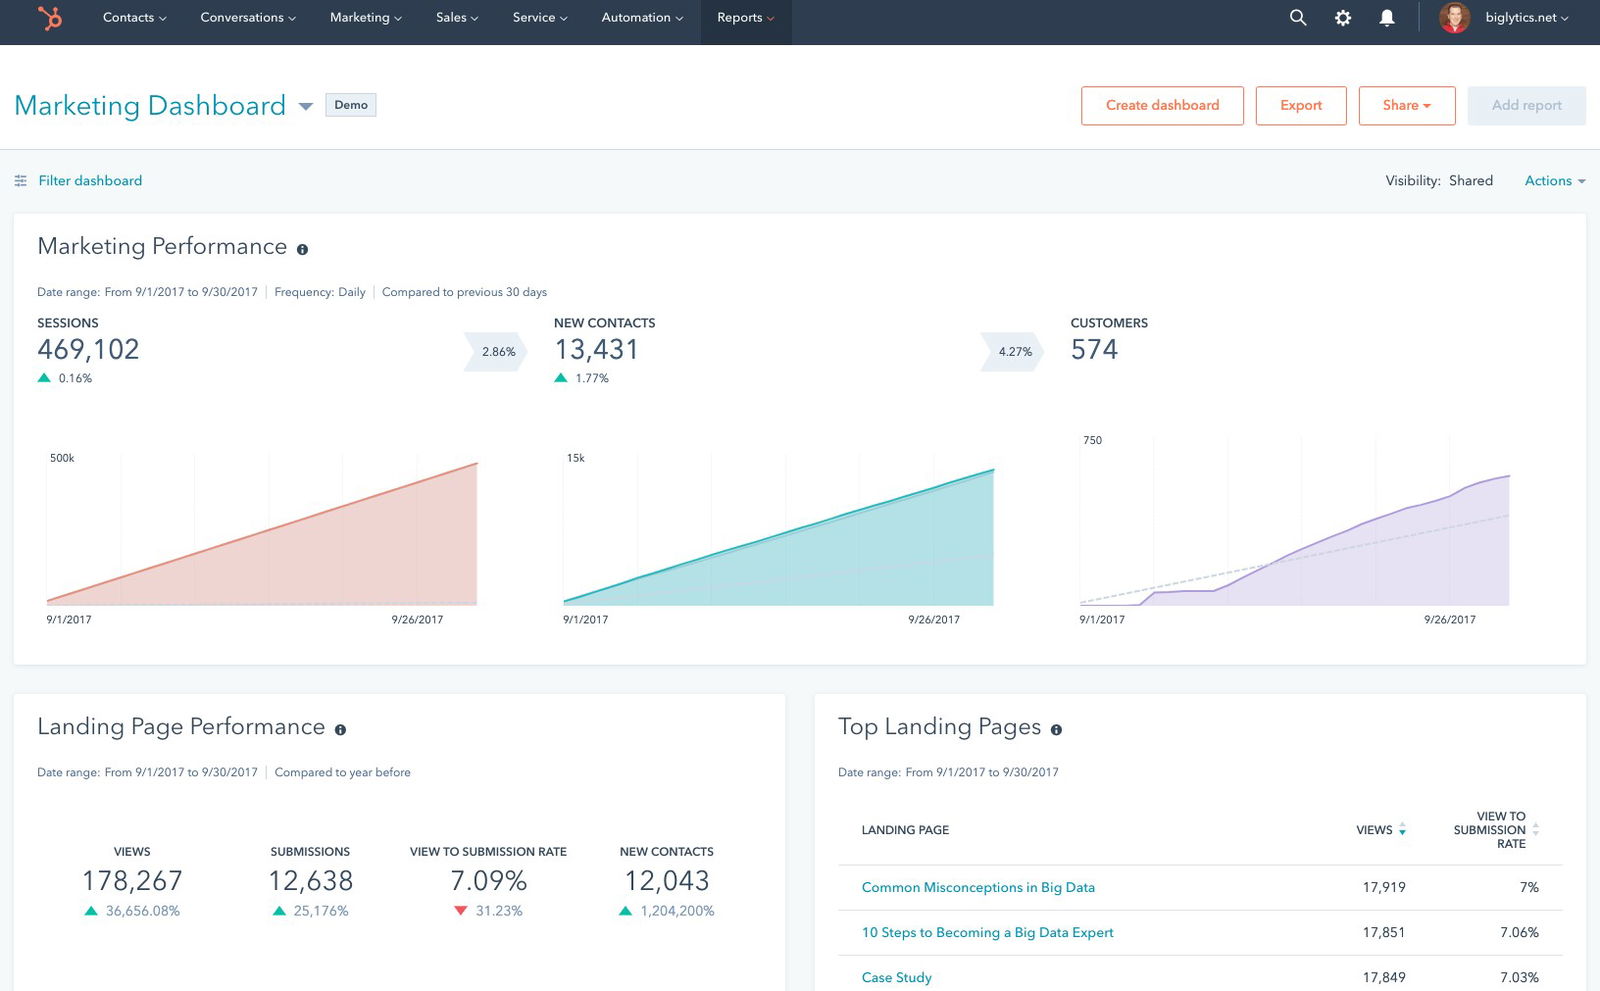Click the info icon beside Top Landing Pages
Screen dimensions: 1600x991
click(x=1057, y=730)
